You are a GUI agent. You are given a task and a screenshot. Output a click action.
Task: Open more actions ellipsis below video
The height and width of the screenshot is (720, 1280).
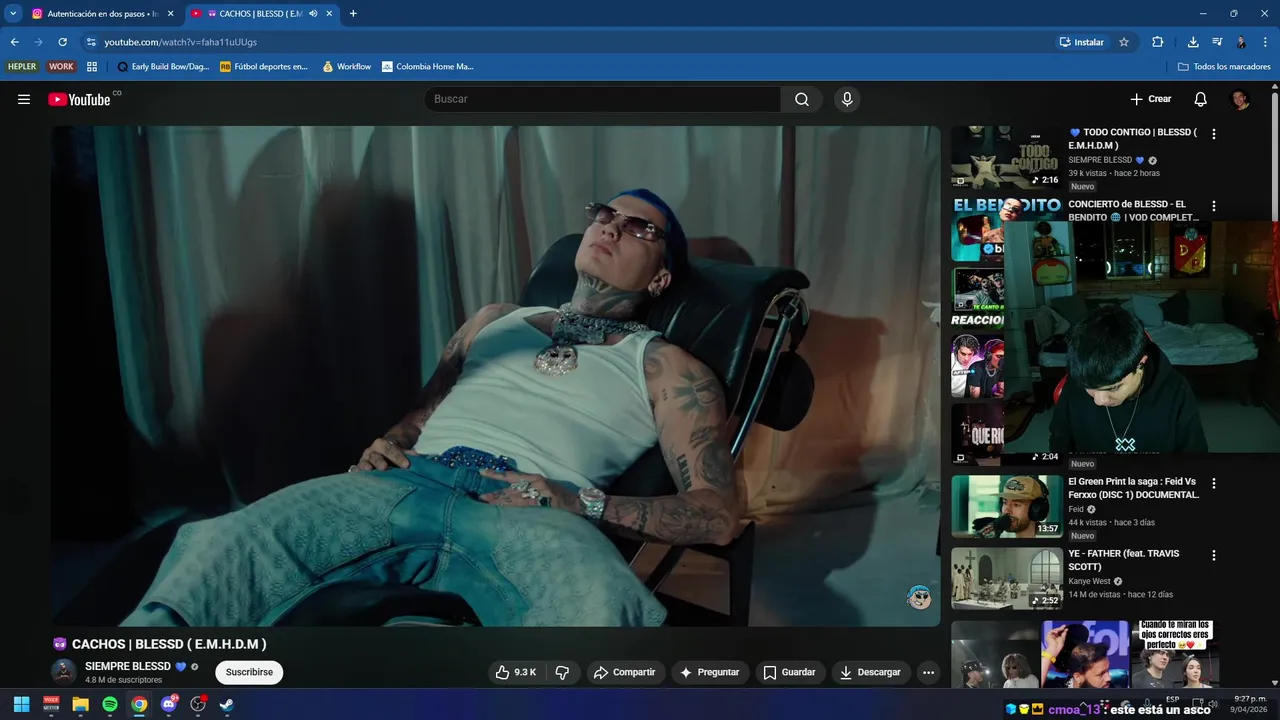929,672
